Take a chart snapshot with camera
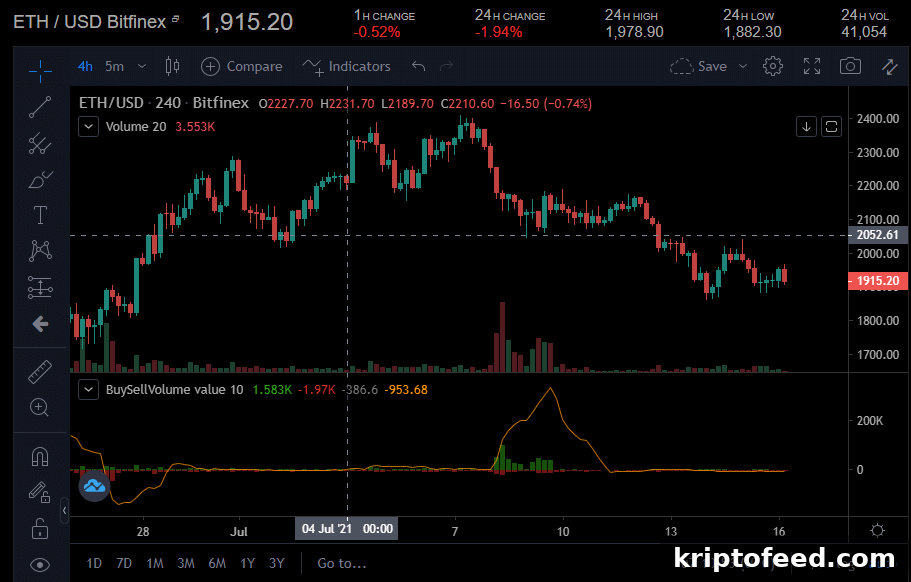 pos(850,66)
